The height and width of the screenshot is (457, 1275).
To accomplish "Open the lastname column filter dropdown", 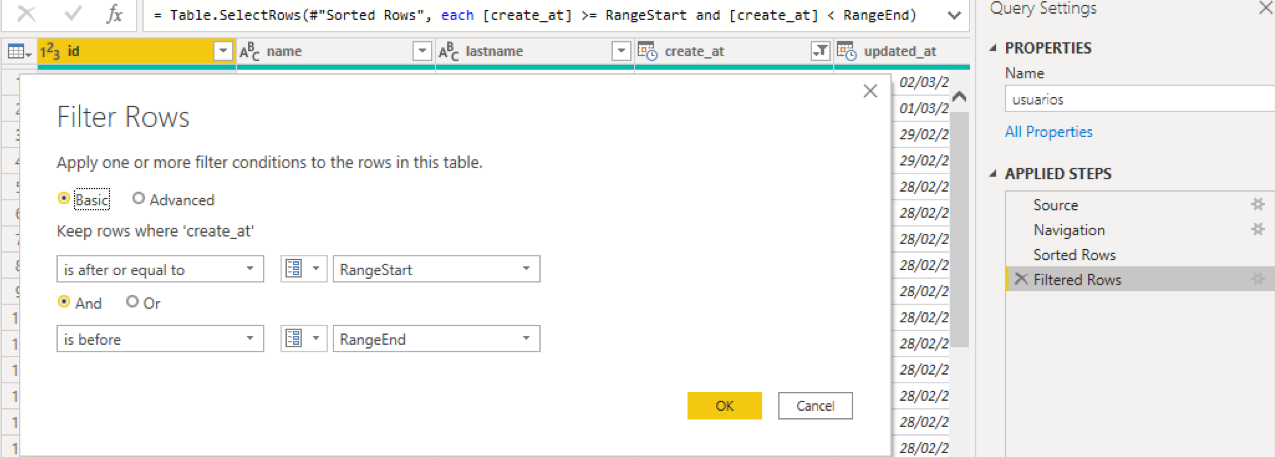I will [x=621, y=51].
